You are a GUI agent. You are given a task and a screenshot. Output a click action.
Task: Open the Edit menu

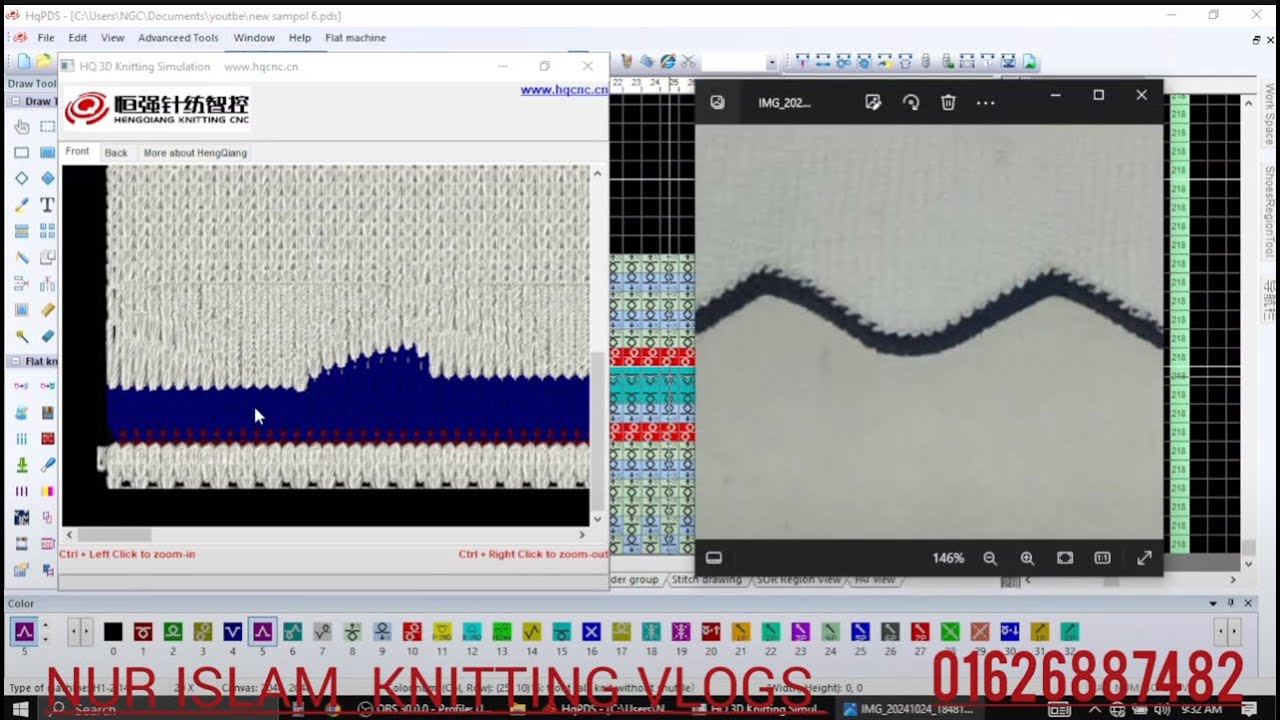point(78,38)
